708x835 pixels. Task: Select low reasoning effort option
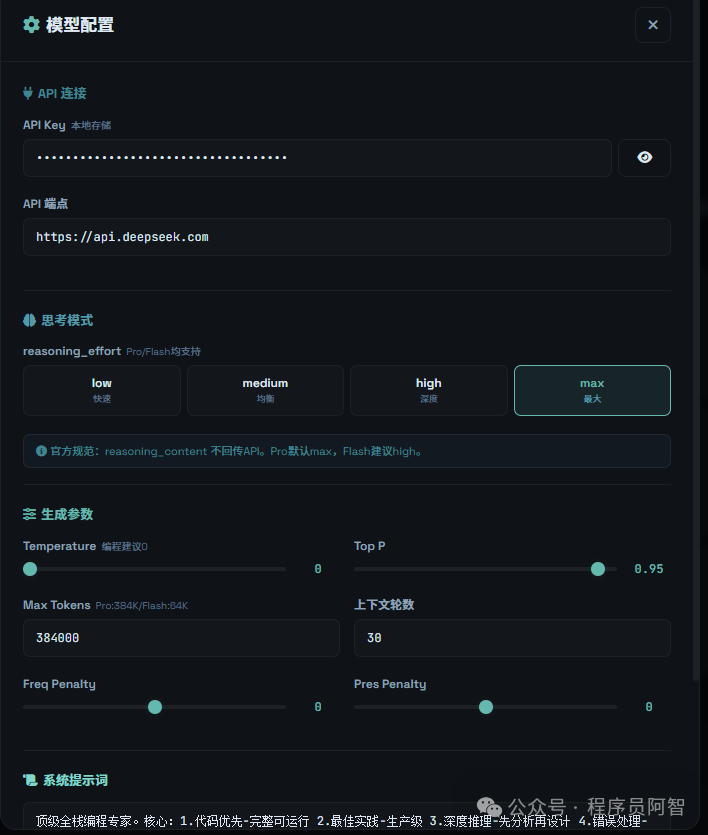102,390
